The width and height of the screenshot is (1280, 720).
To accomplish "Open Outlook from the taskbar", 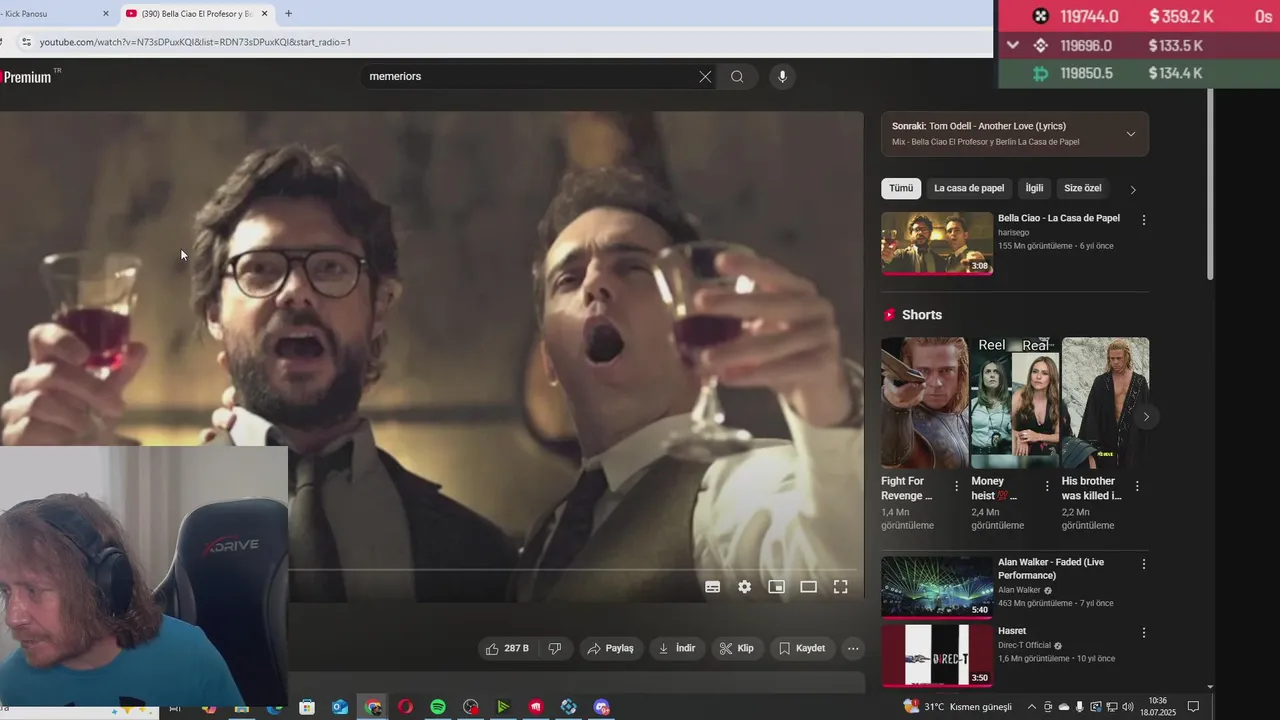I will [340, 707].
